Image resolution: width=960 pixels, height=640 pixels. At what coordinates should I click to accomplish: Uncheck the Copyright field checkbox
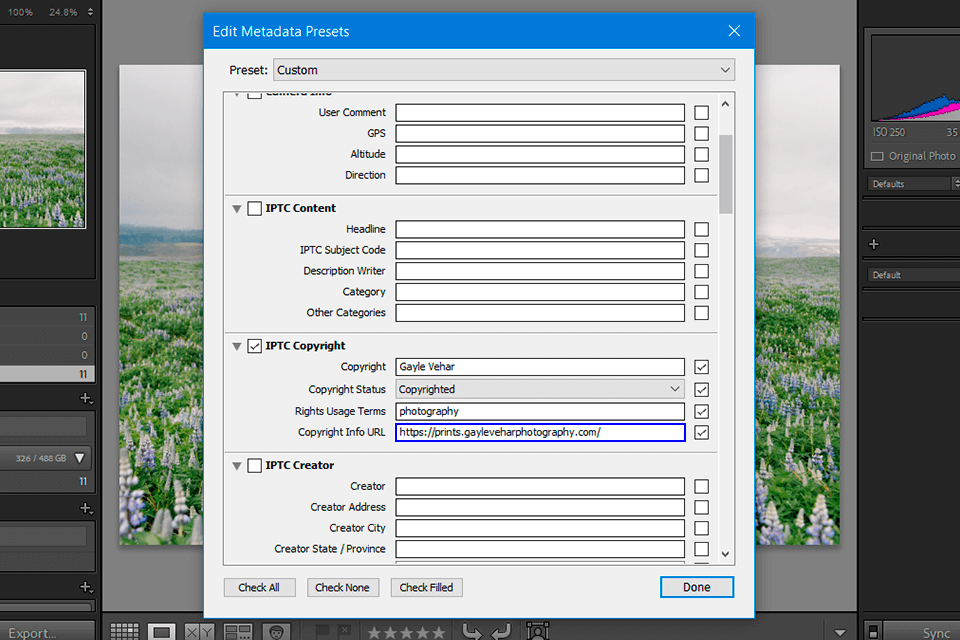pos(702,367)
